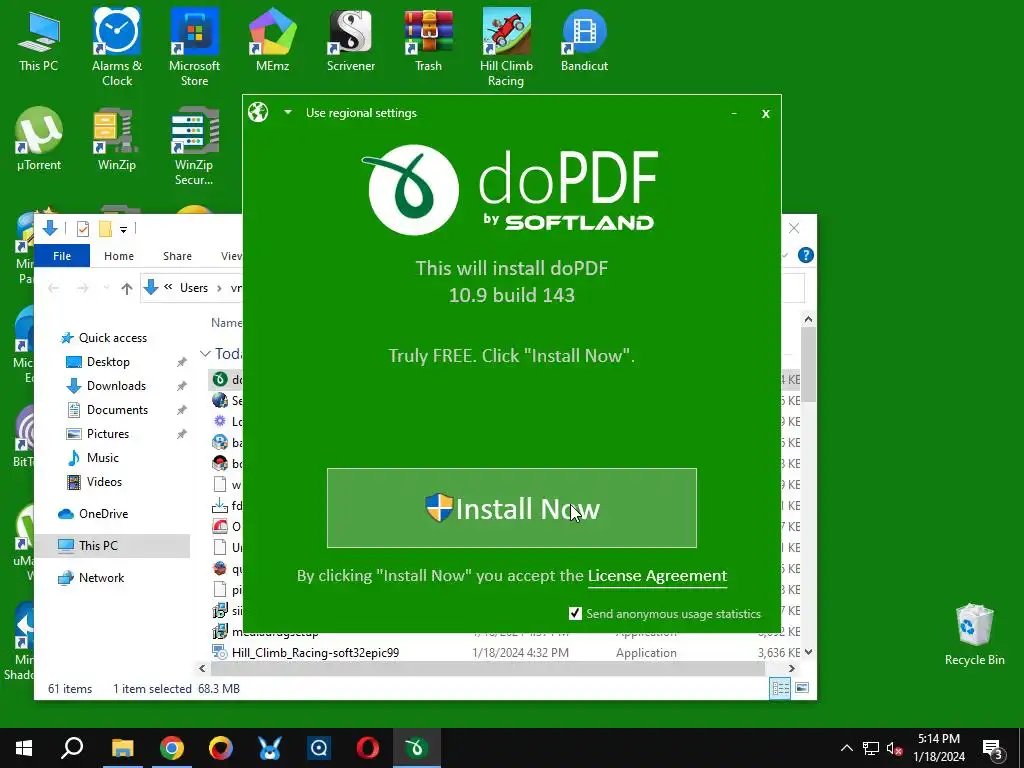The image size is (1024, 768).
Task: Open Customize Quick Access Toolbar dropdown
Action: click(123, 229)
